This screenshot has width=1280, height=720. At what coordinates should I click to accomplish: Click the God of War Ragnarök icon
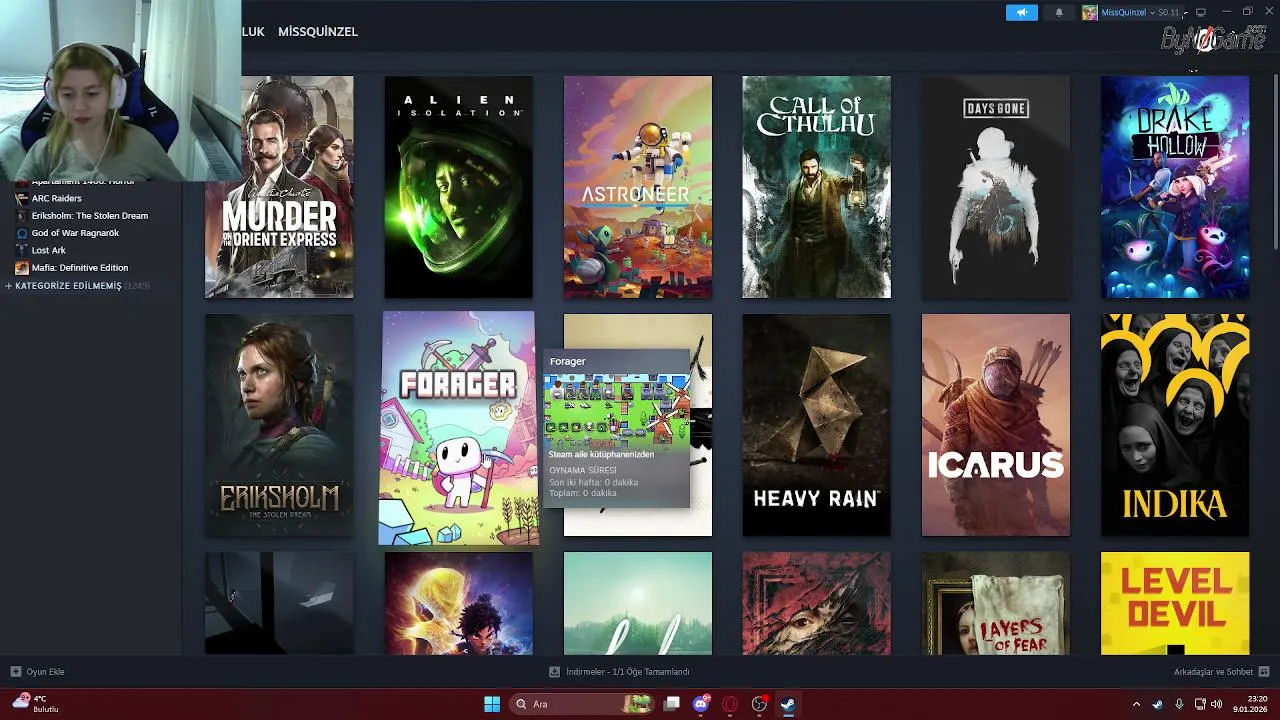pyautogui.click(x=22, y=233)
